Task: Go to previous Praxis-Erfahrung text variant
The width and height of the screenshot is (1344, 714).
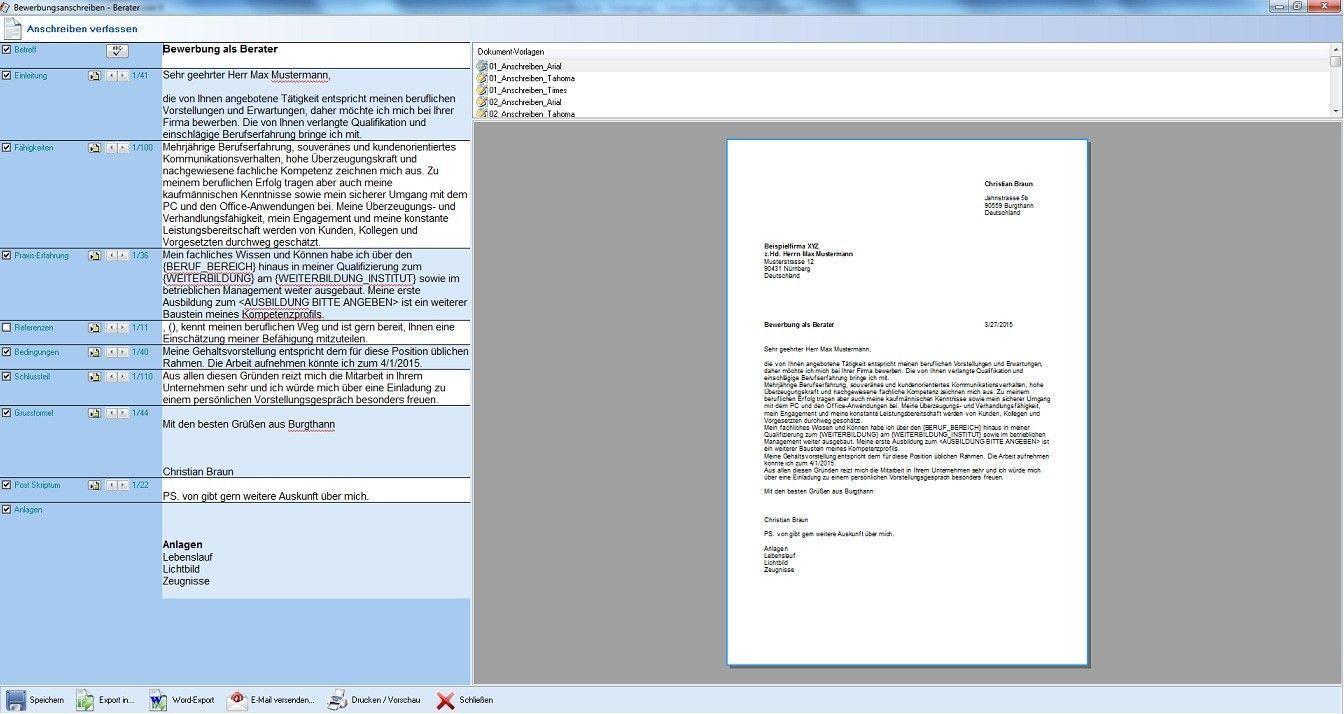Action: click(111, 256)
